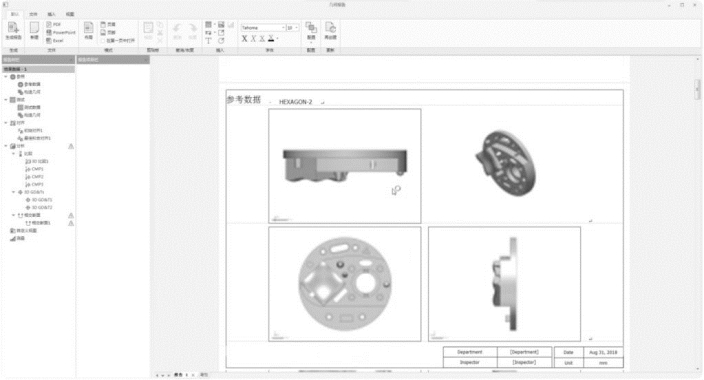Screen dimensions: 704x380
Task: Select 3D GD&T2 in the tree
Action: [39, 208]
